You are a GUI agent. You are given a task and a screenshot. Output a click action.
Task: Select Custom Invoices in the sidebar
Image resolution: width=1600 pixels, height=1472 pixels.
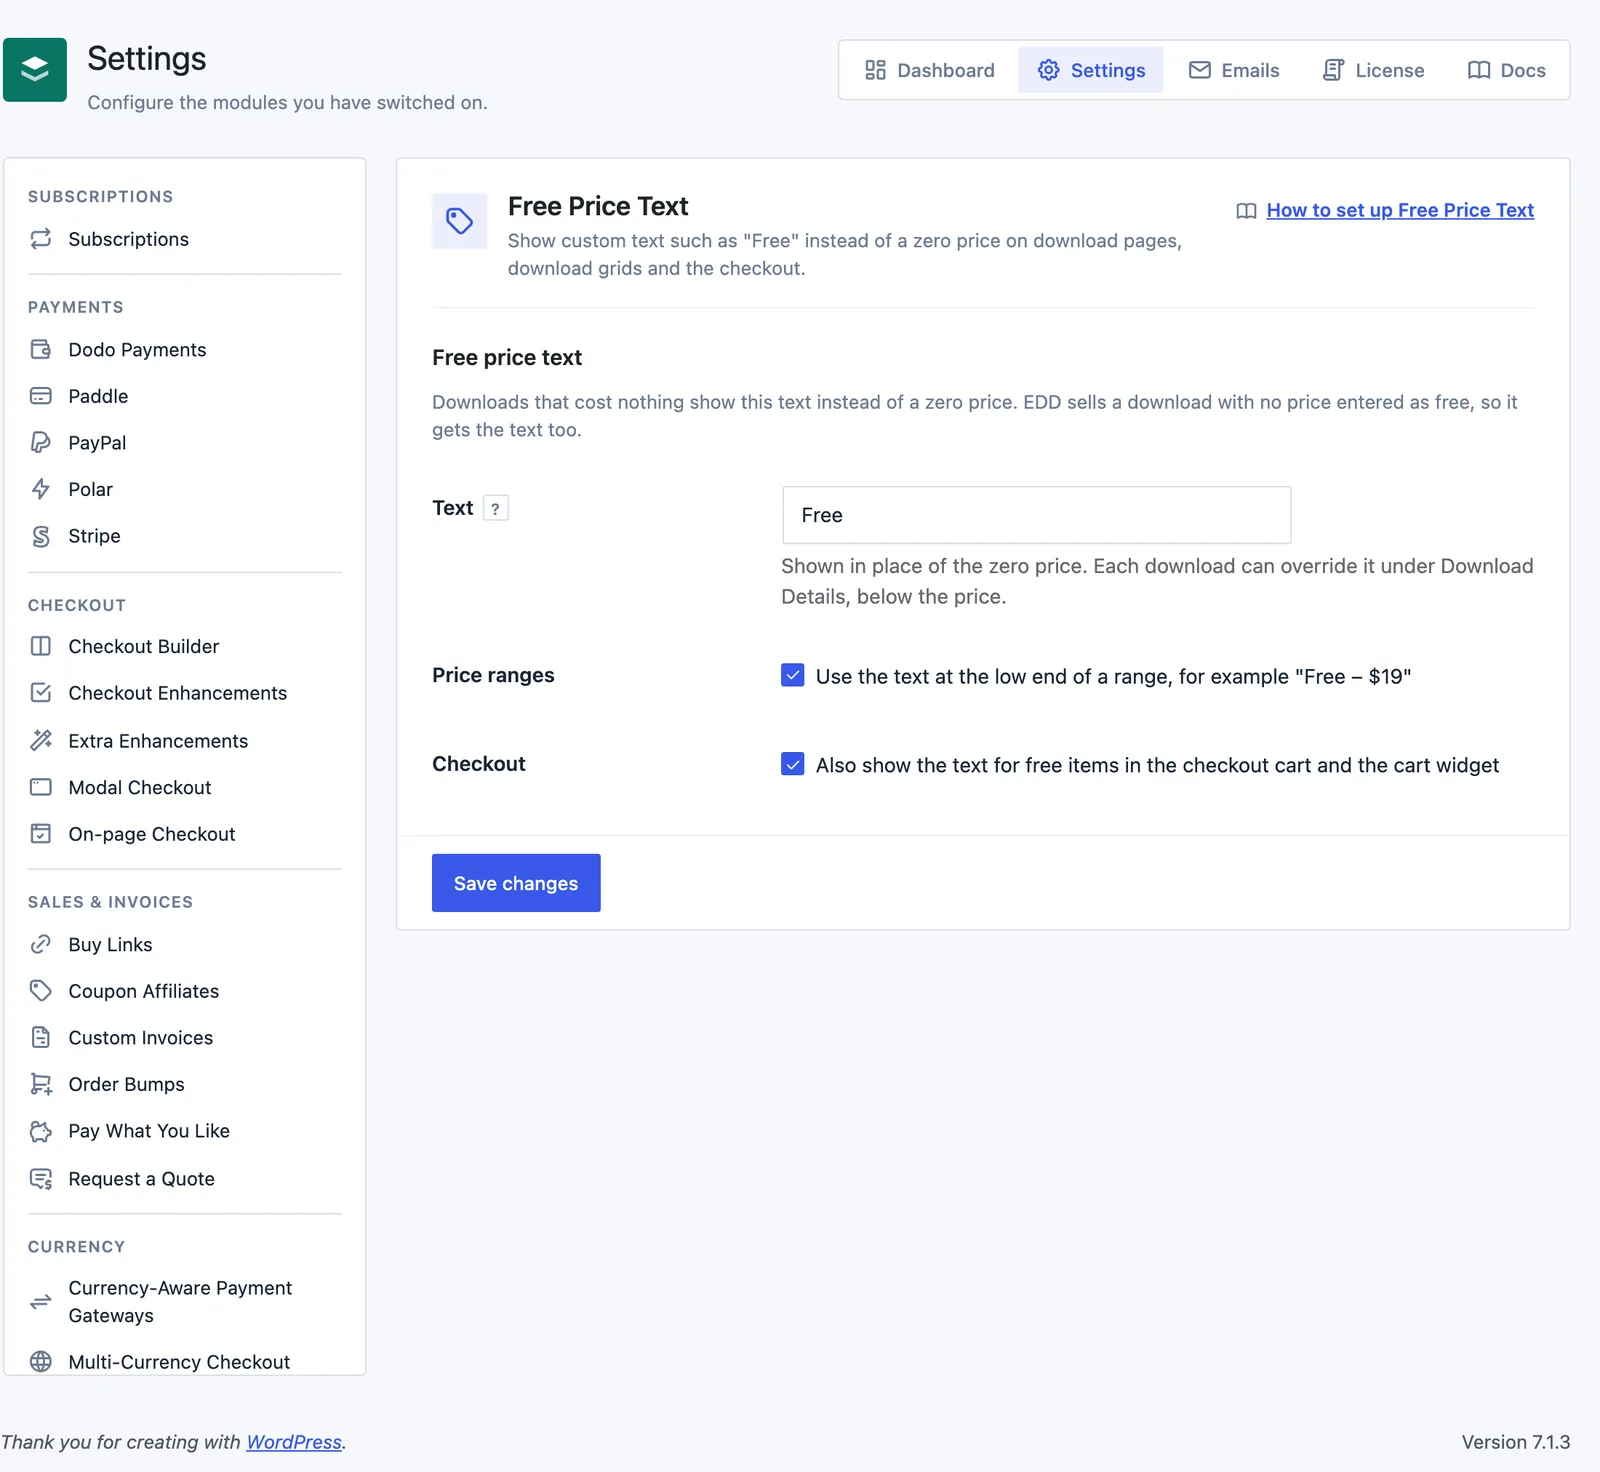pyautogui.click(x=185, y=1037)
